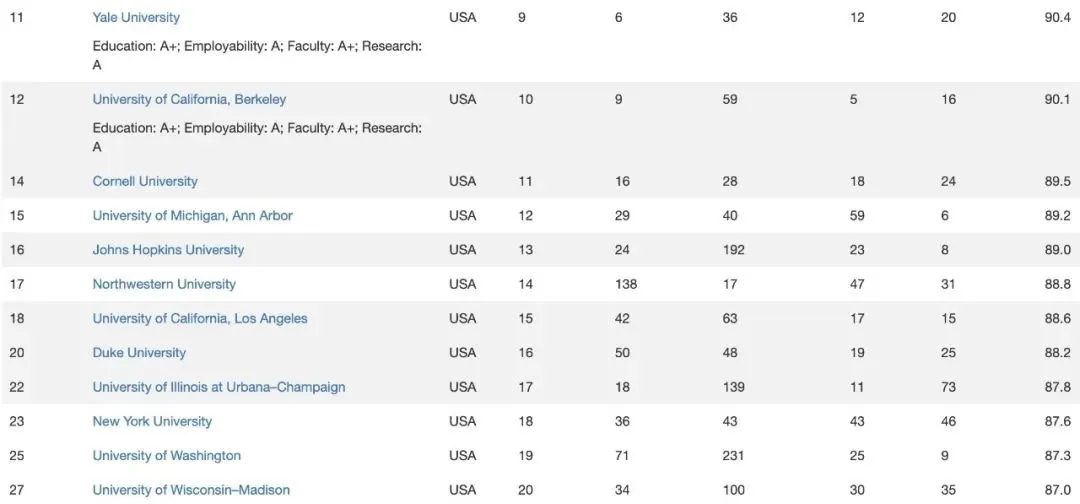Click Johns Hopkins' score of 89.0
This screenshot has width=1080, height=504.
pyautogui.click(x=1057, y=249)
